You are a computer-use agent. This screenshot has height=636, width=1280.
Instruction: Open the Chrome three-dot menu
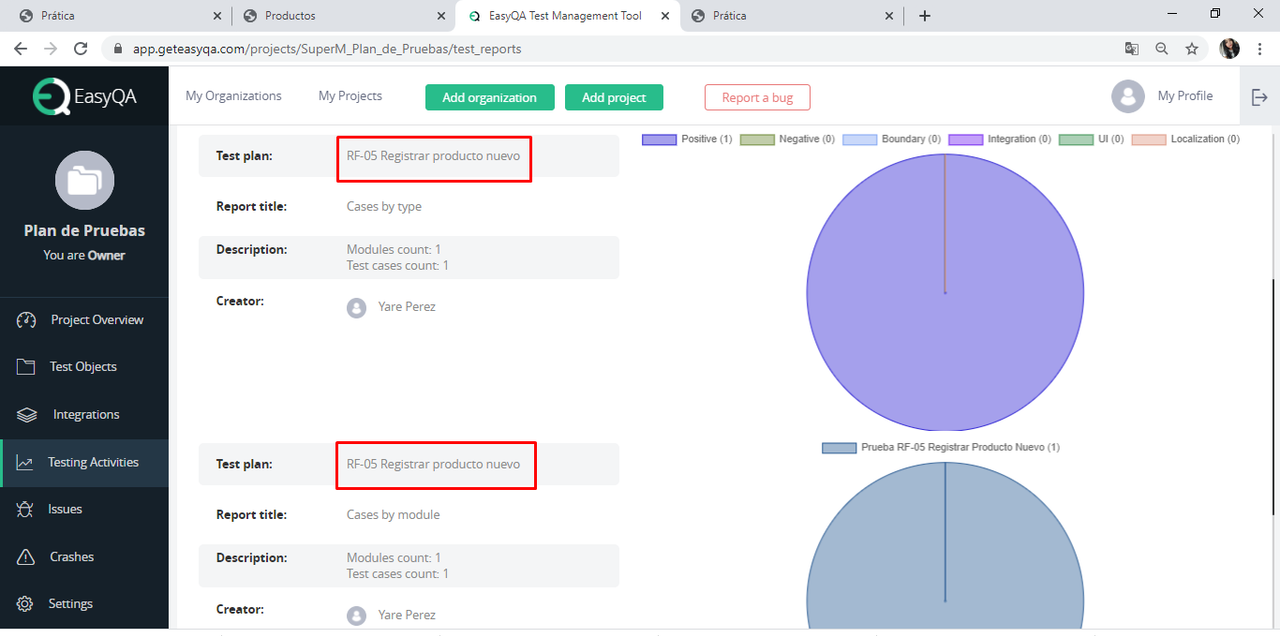[1261, 48]
